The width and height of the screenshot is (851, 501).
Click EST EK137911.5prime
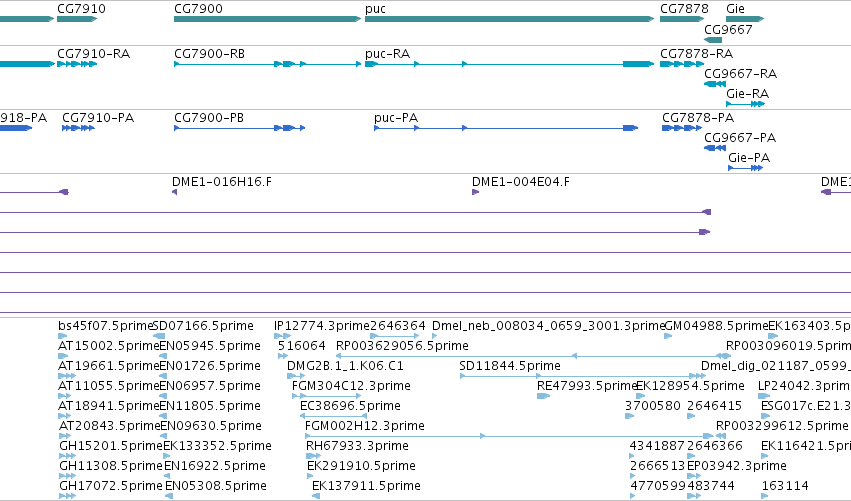pos(366,487)
